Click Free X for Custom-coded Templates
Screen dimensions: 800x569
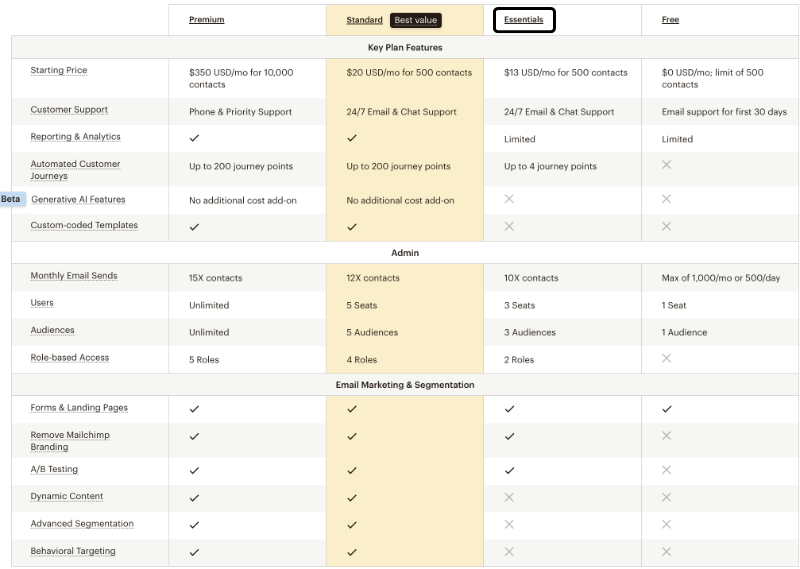[x=666, y=226]
